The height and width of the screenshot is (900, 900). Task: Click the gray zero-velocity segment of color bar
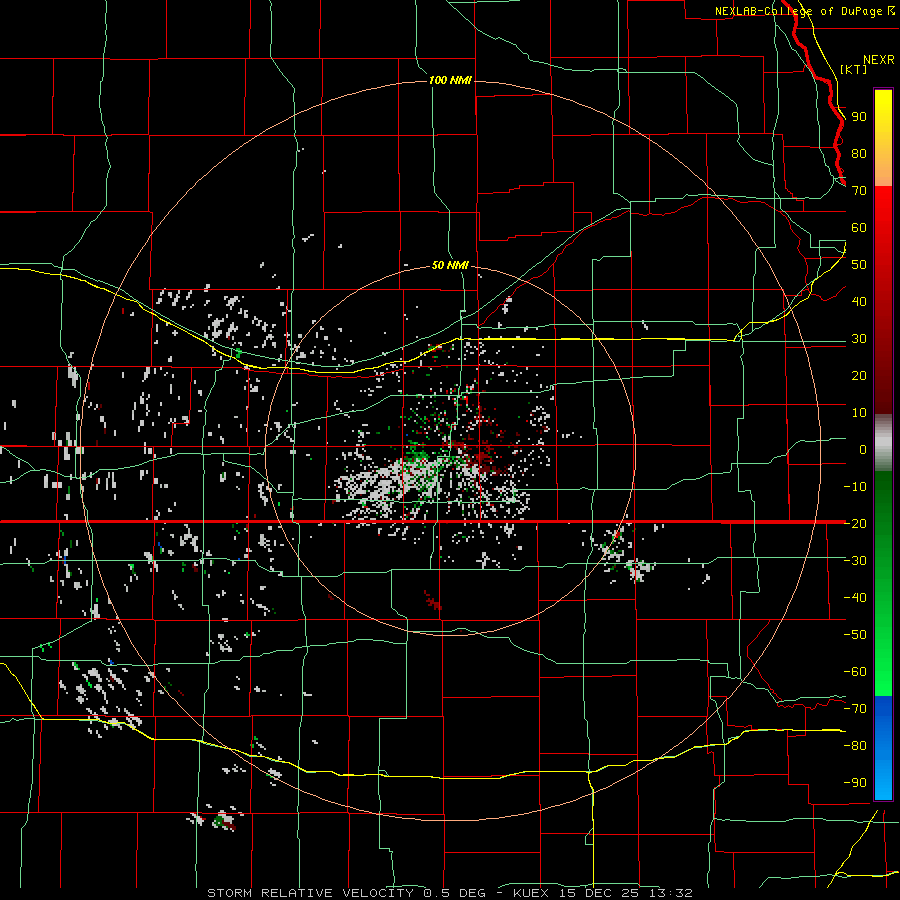883,443
